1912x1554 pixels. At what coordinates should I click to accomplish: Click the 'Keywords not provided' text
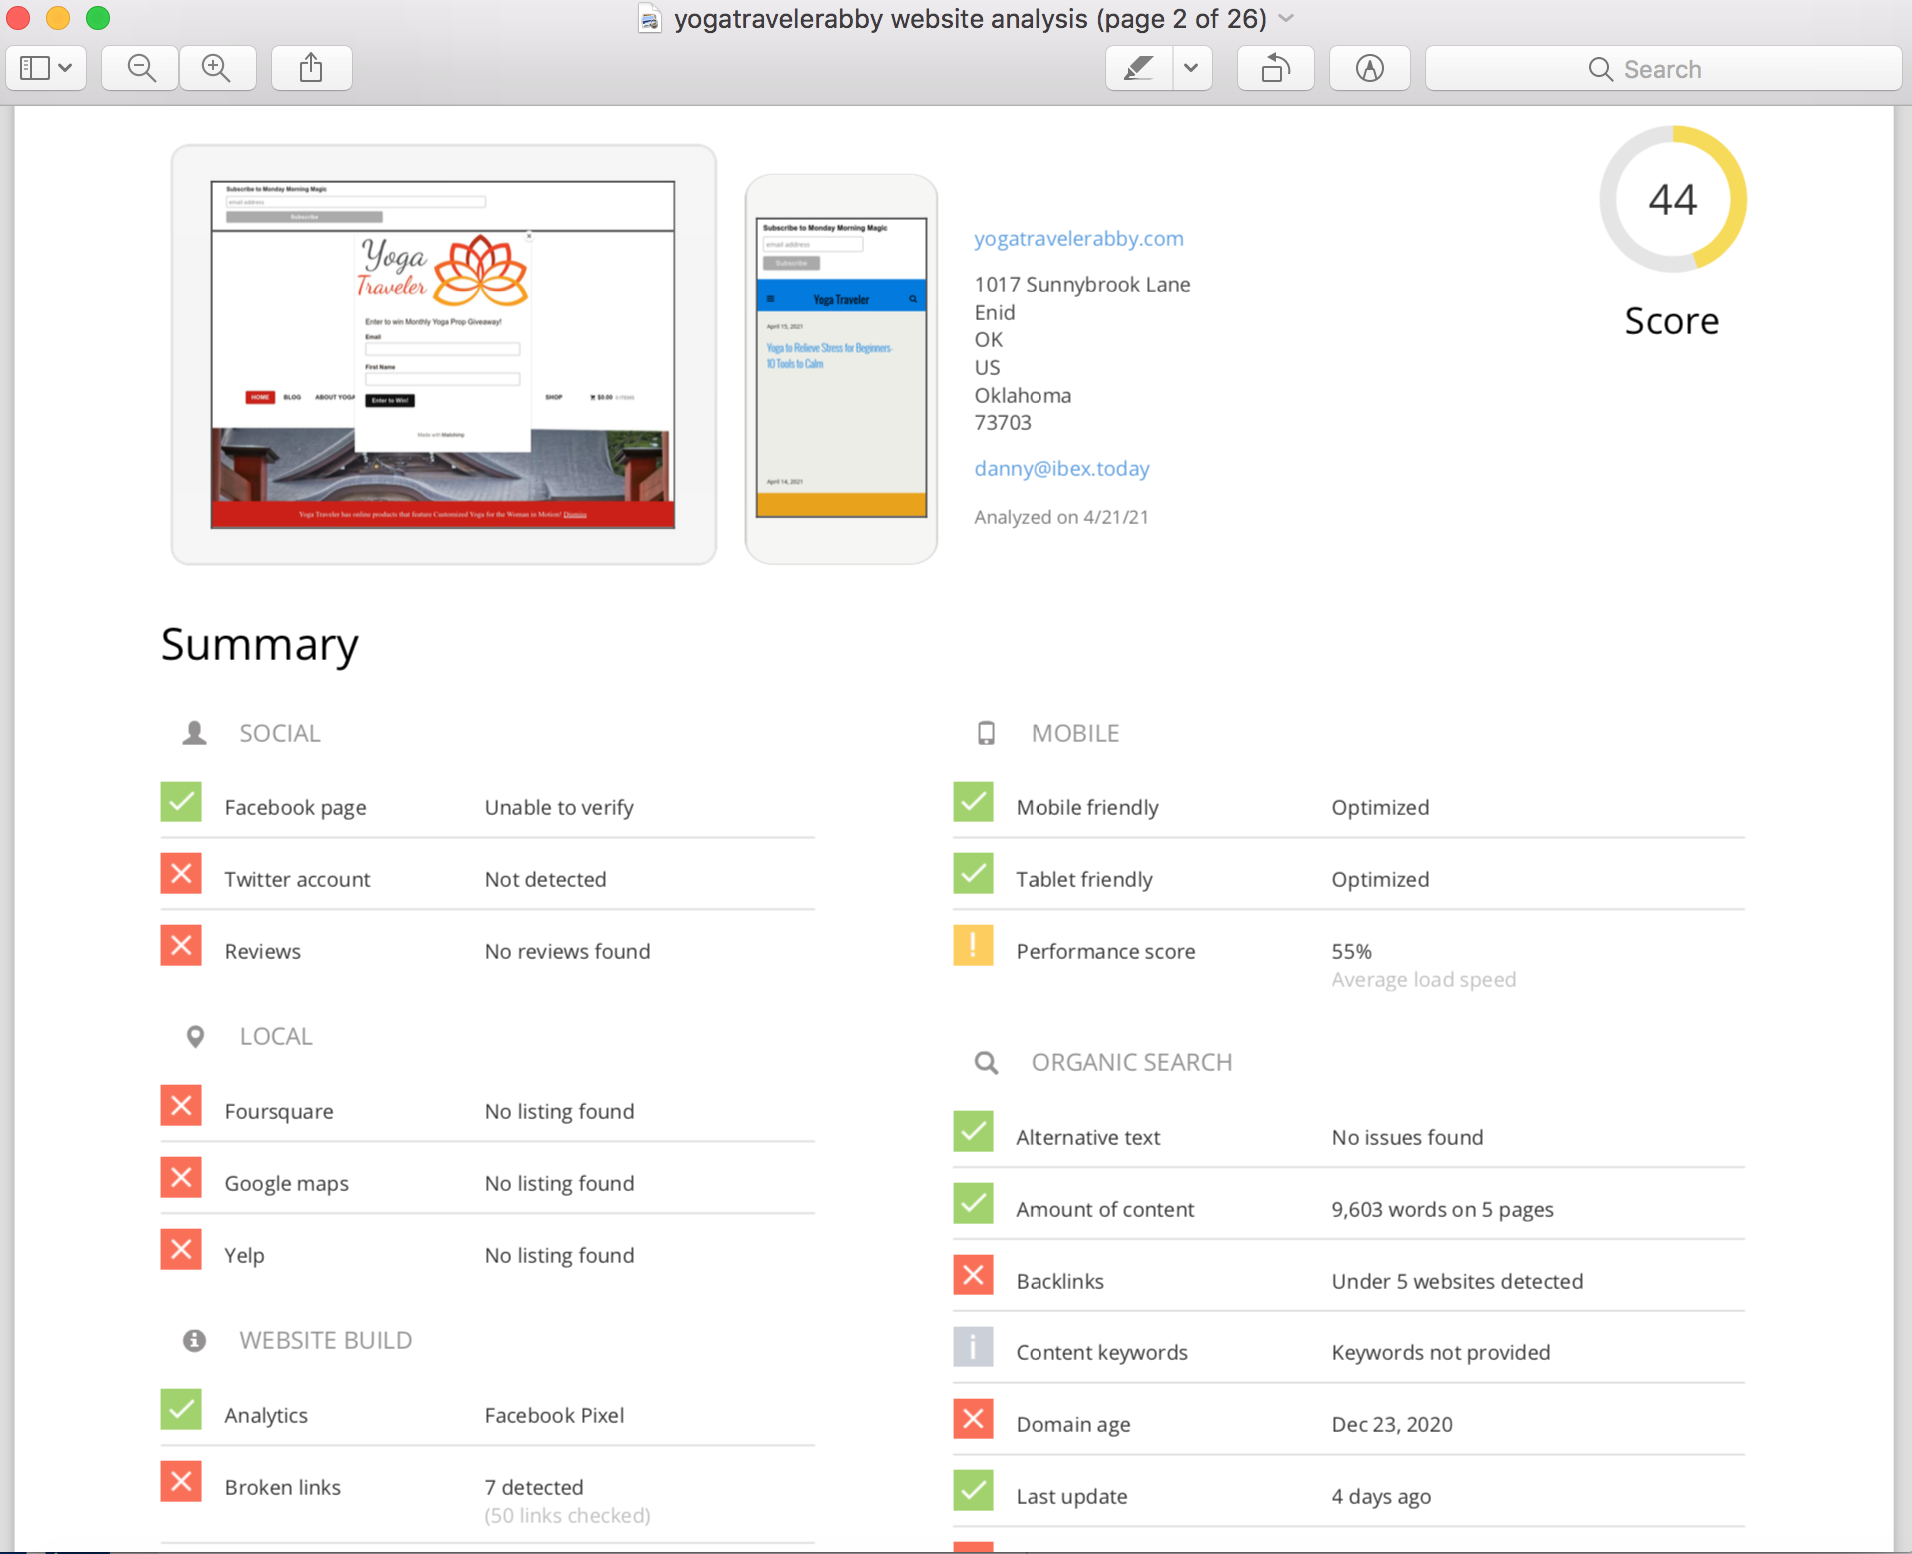1441,1352
